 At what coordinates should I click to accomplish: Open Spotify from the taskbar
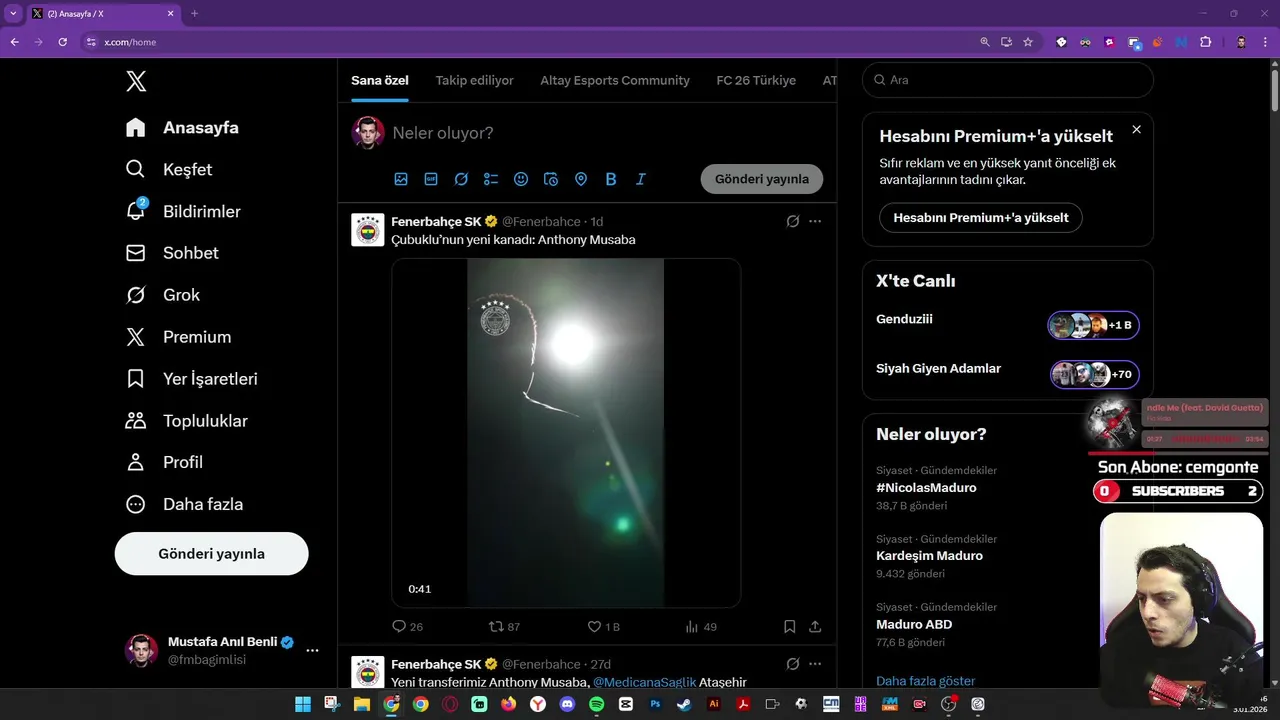tap(596, 704)
